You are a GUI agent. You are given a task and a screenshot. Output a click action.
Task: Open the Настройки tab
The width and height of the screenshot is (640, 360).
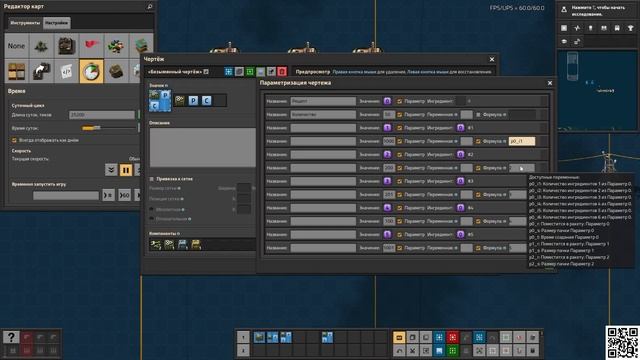57,23
